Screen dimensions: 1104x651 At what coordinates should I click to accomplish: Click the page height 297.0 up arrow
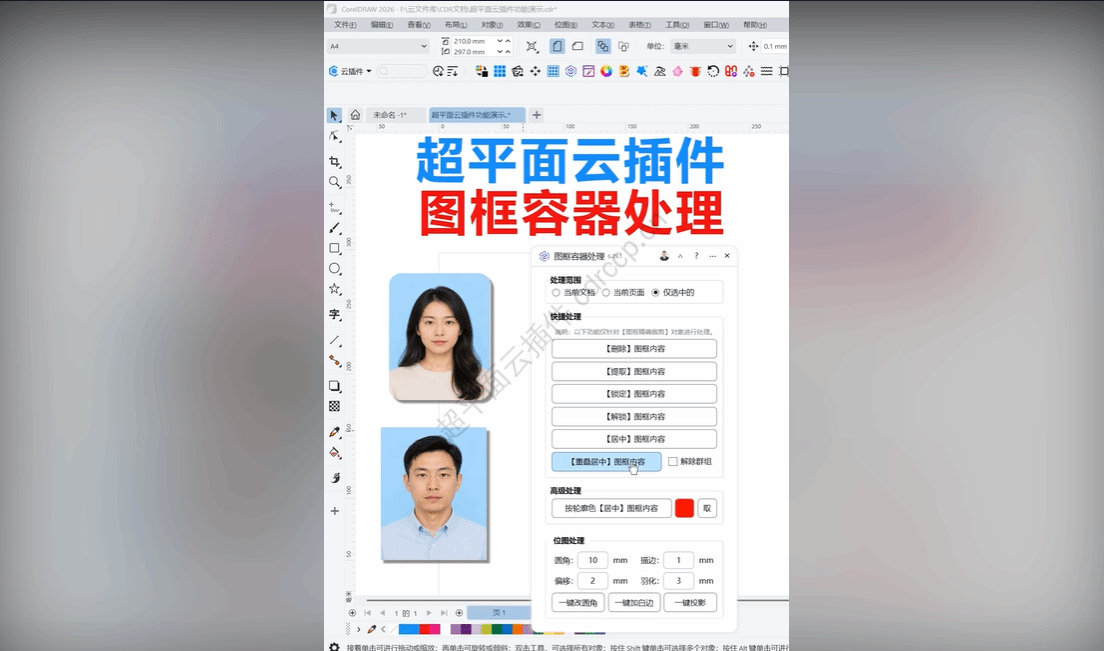tap(508, 51)
